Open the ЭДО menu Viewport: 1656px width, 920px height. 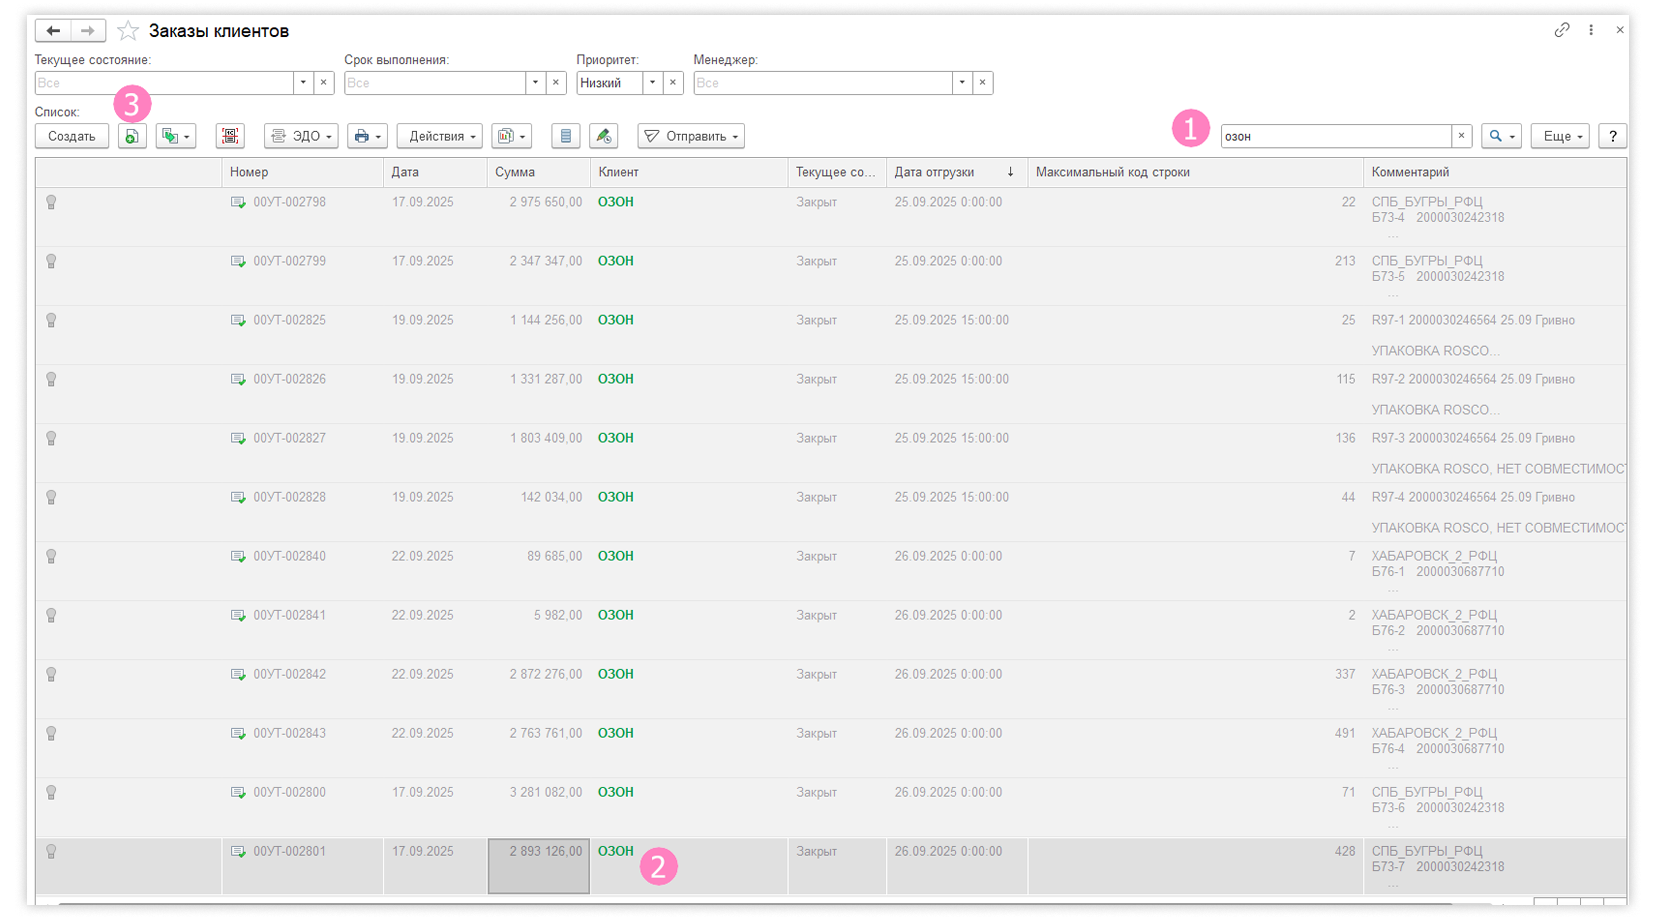301,137
